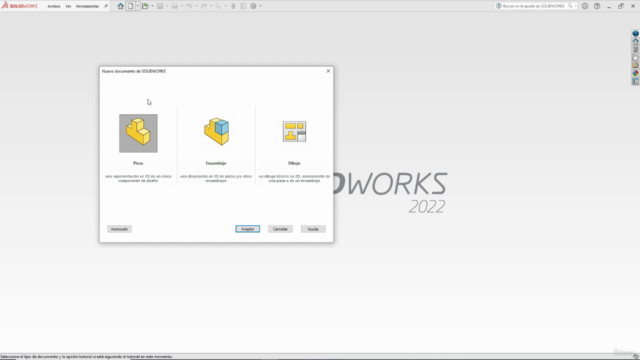
Task: Click the New document toolbar icon
Action: coord(130,6)
